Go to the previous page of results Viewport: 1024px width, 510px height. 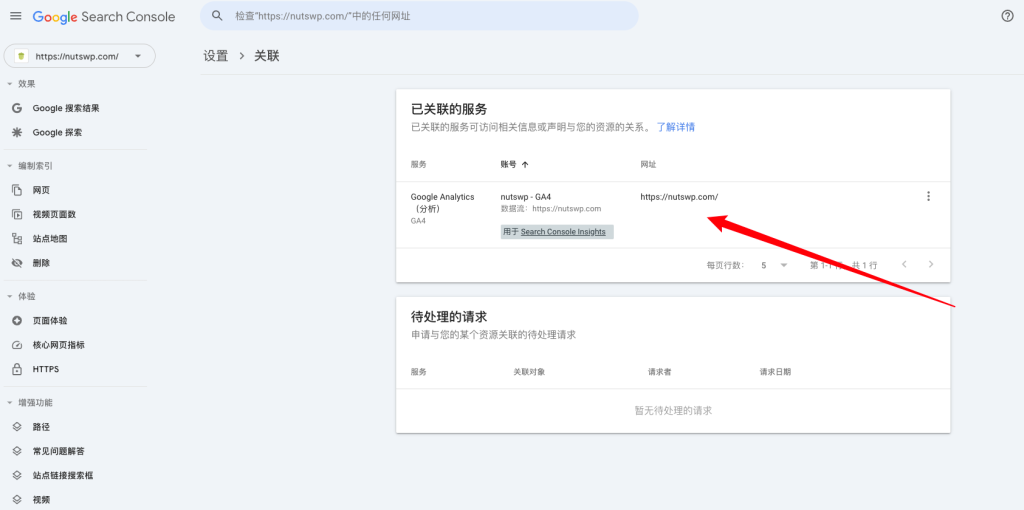[904, 264]
